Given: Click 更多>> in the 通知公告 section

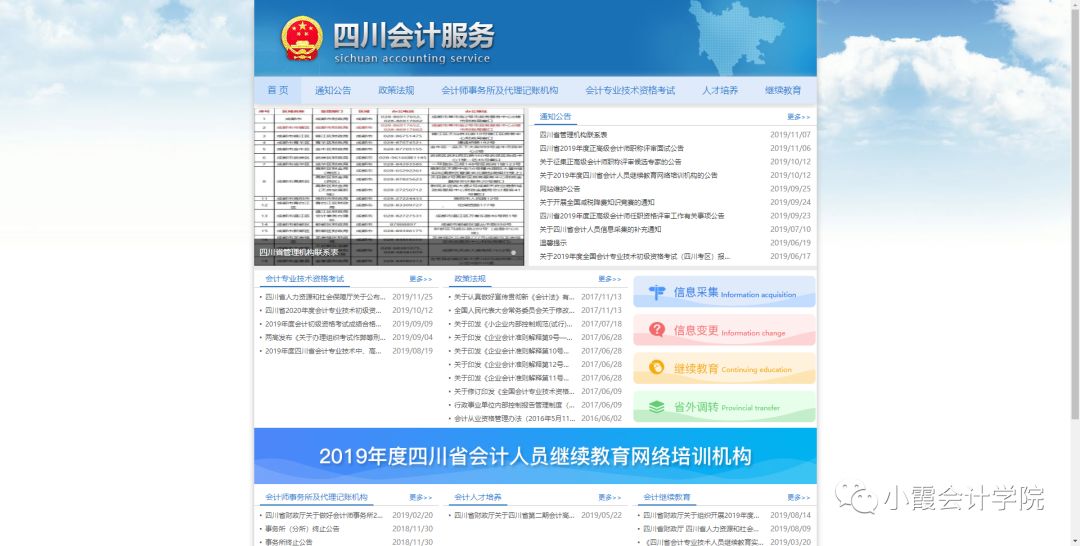Looking at the screenshot, I should tap(798, 117).
